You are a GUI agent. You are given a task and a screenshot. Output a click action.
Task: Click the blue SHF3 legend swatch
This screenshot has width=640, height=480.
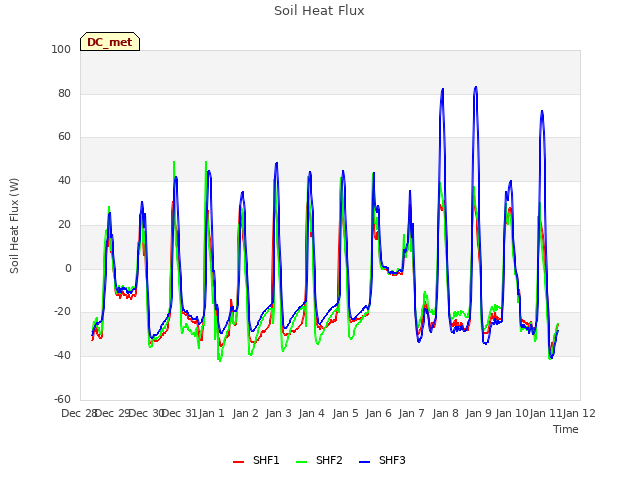click(x=364, y=462)
